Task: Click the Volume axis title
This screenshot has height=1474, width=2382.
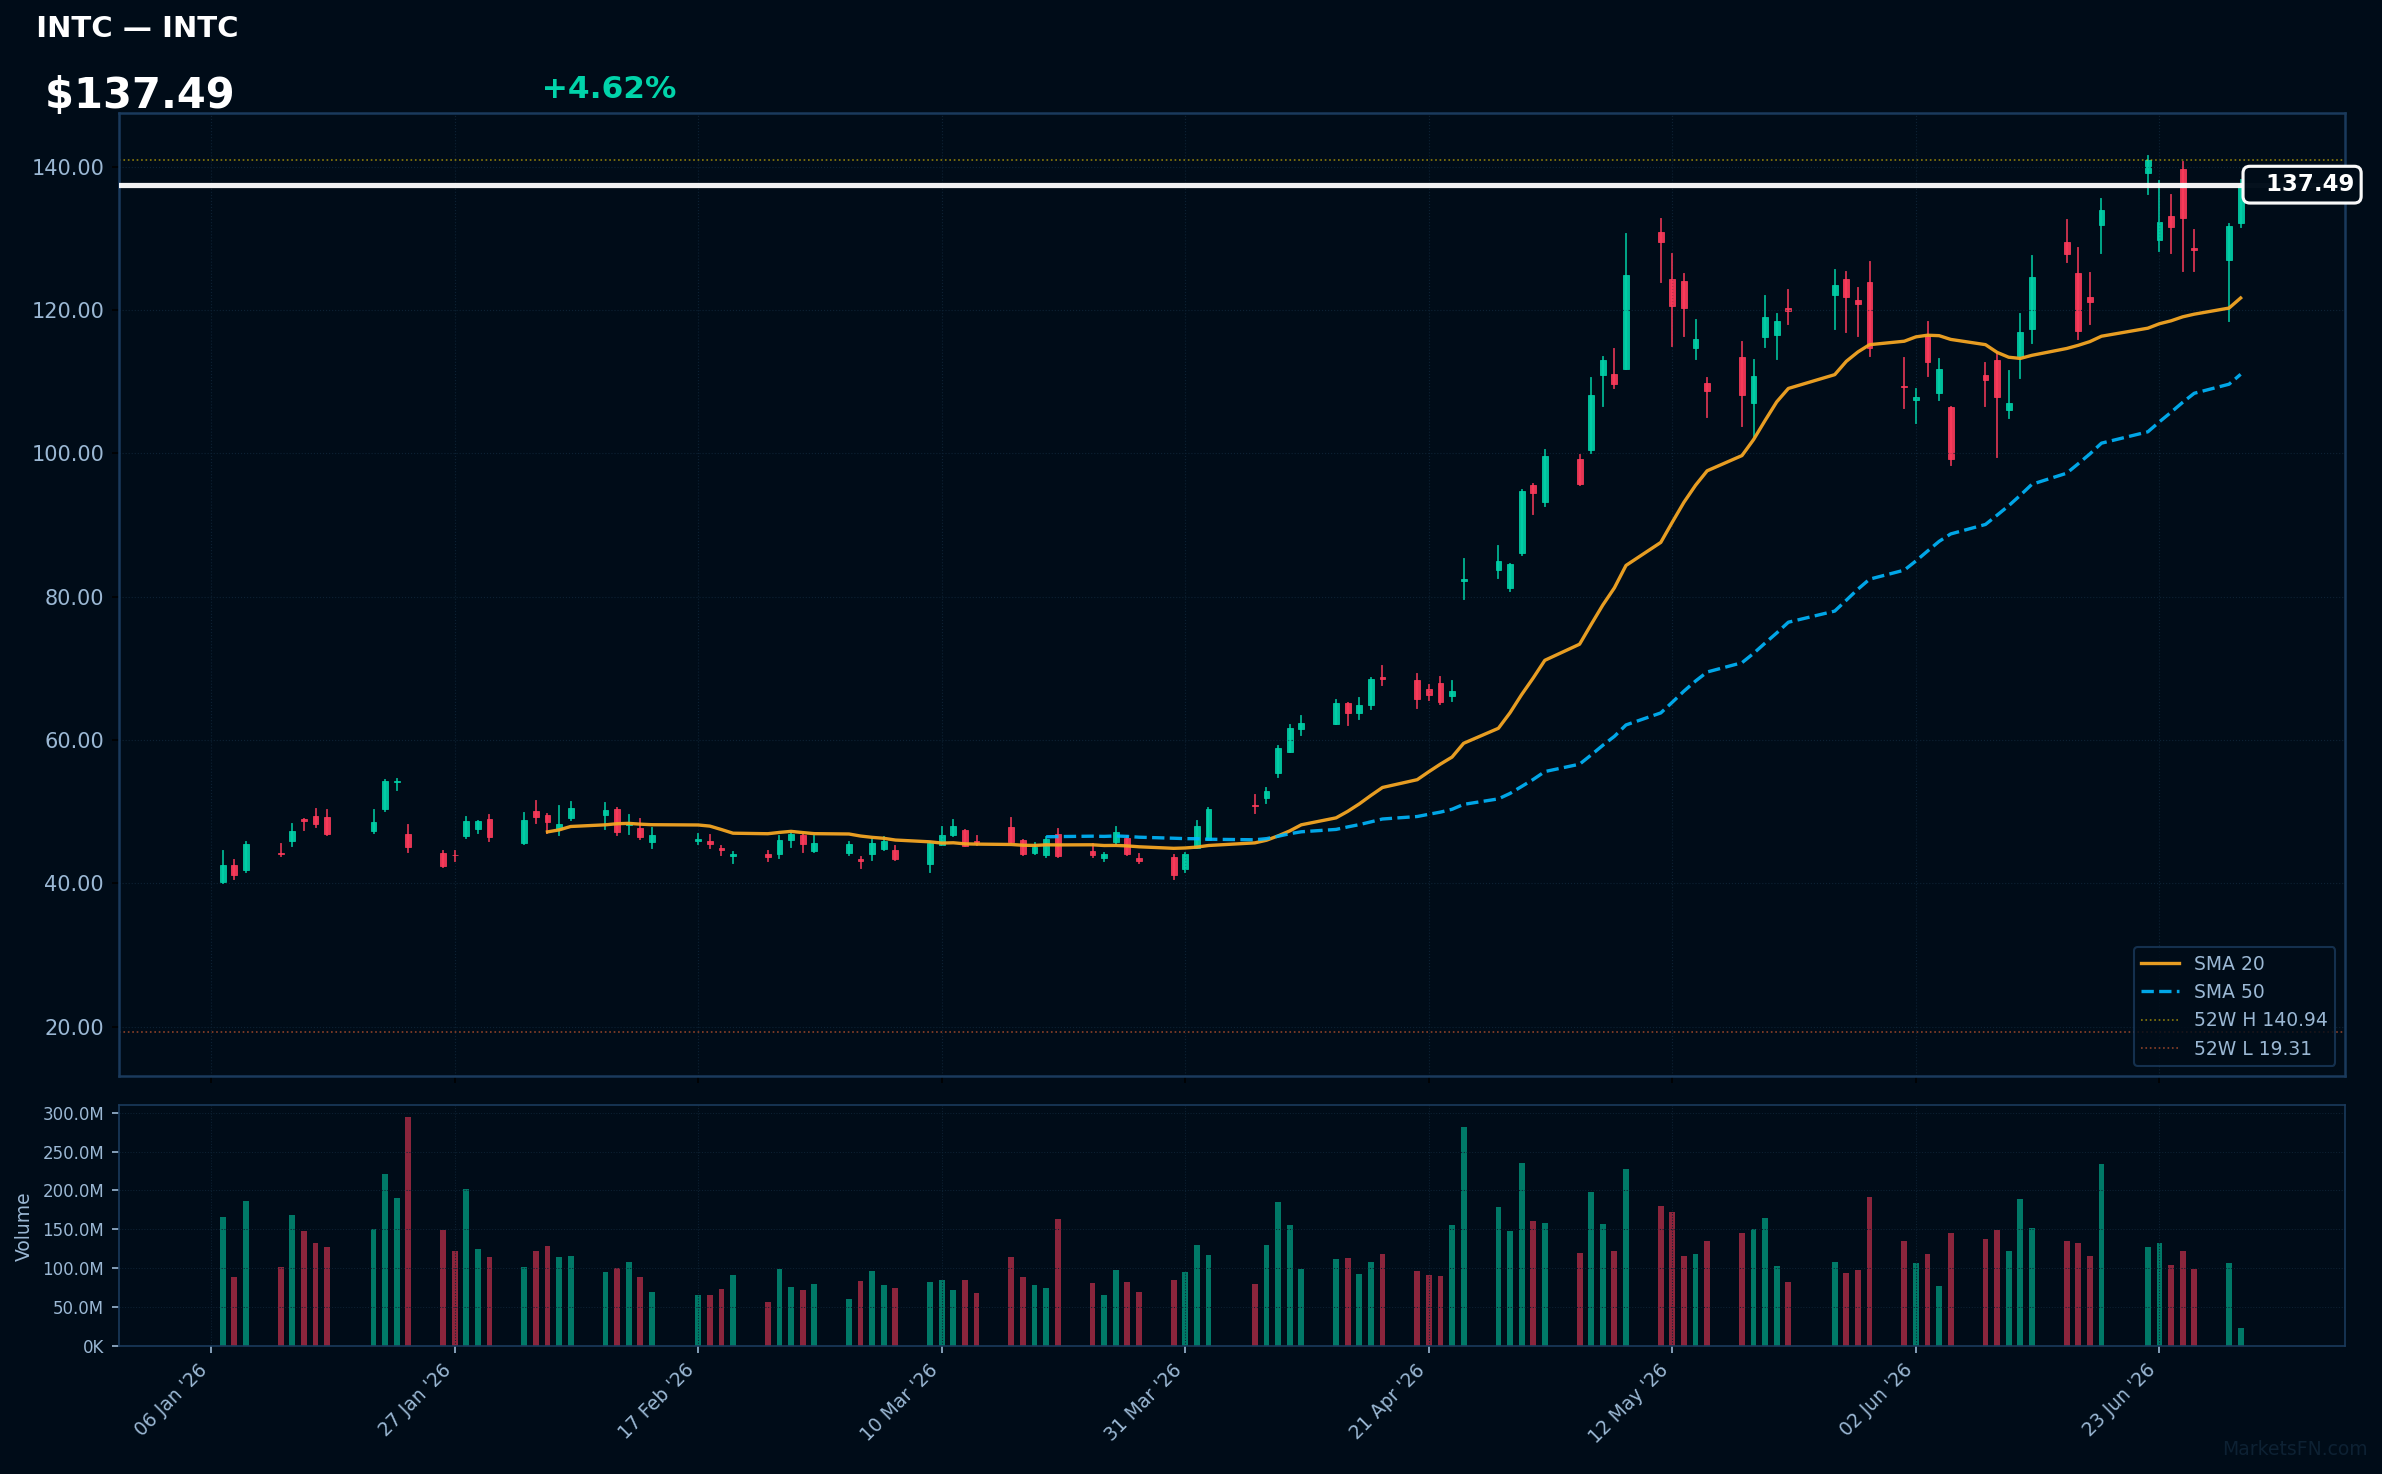Action: [x=22, y=1226]
